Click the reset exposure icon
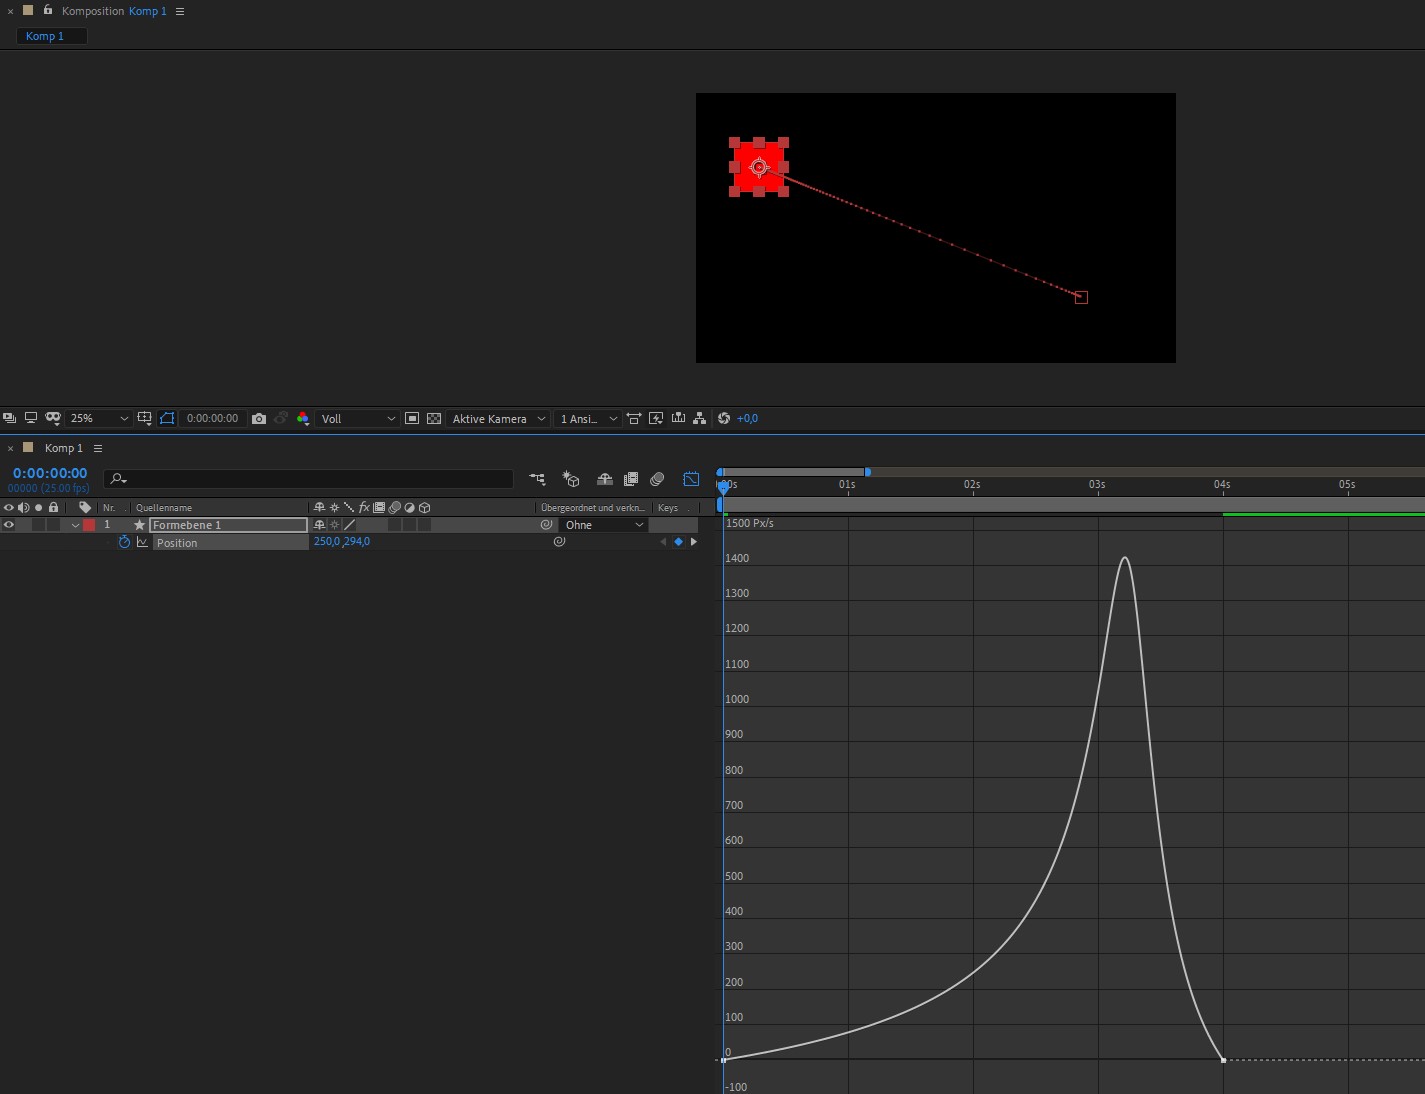Screen dimensions: 1425x1094 [724, 418]
